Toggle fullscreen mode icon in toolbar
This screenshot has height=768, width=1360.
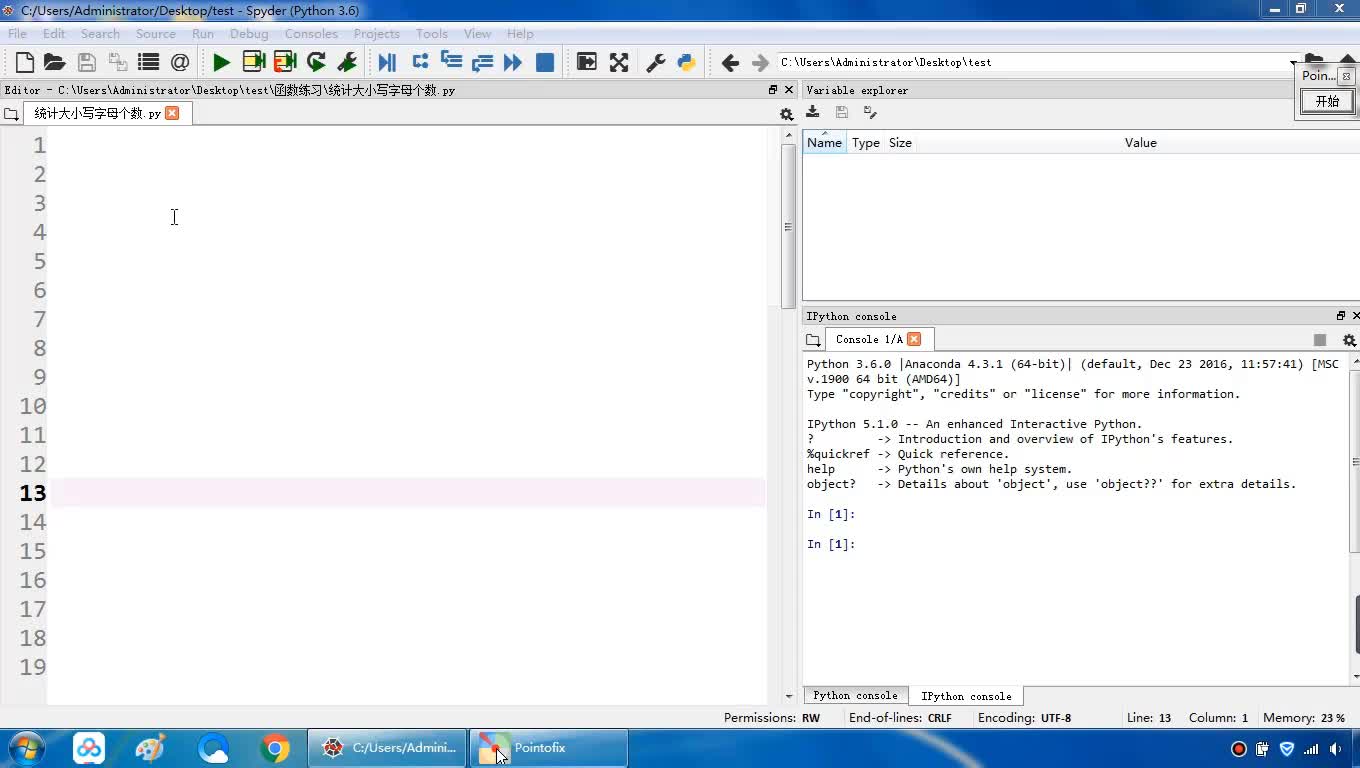click(x=619, y=62)
